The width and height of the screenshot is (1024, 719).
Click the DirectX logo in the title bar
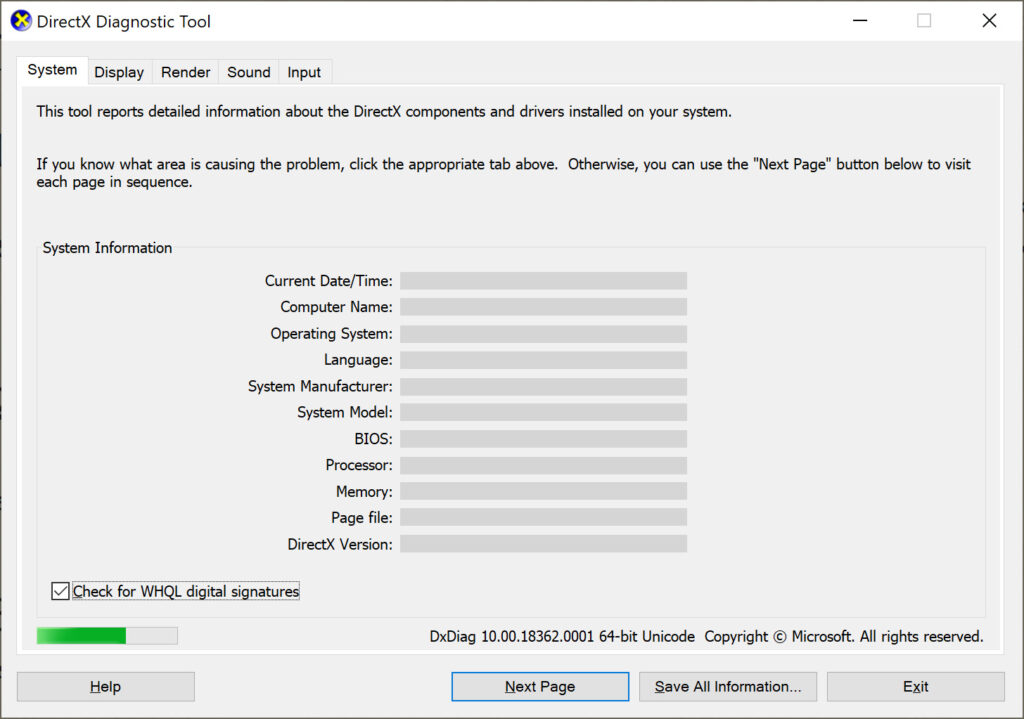21,20
